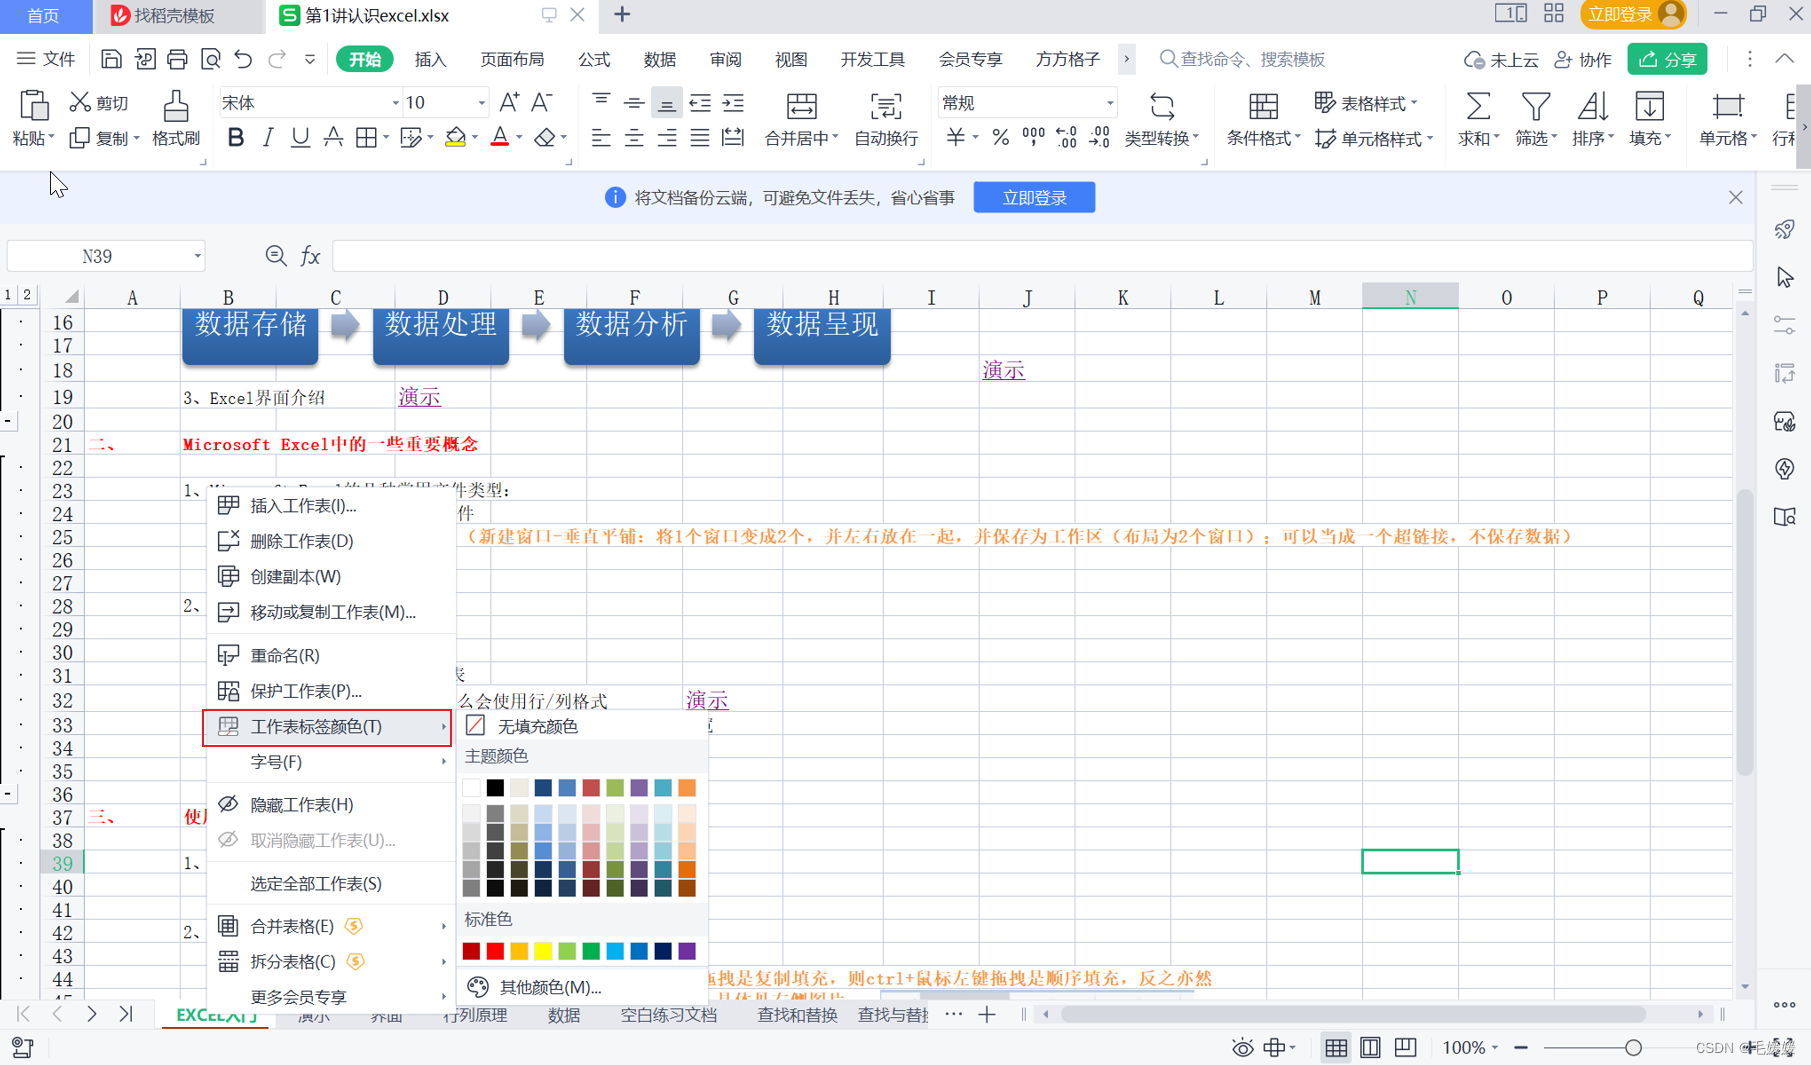Click the Print icon in quick toolbar
The image size is (1811, 1065).
(x=177, y=59)
